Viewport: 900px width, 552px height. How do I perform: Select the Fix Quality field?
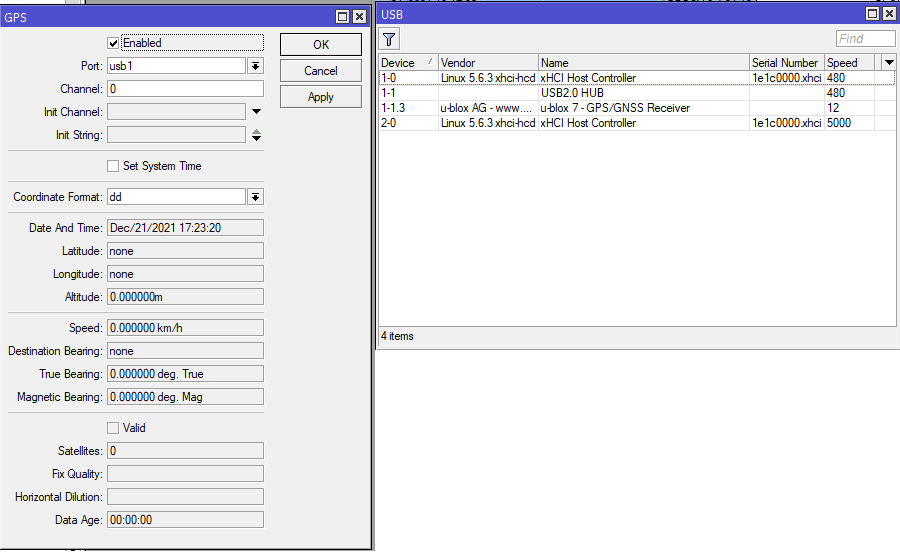185,473
